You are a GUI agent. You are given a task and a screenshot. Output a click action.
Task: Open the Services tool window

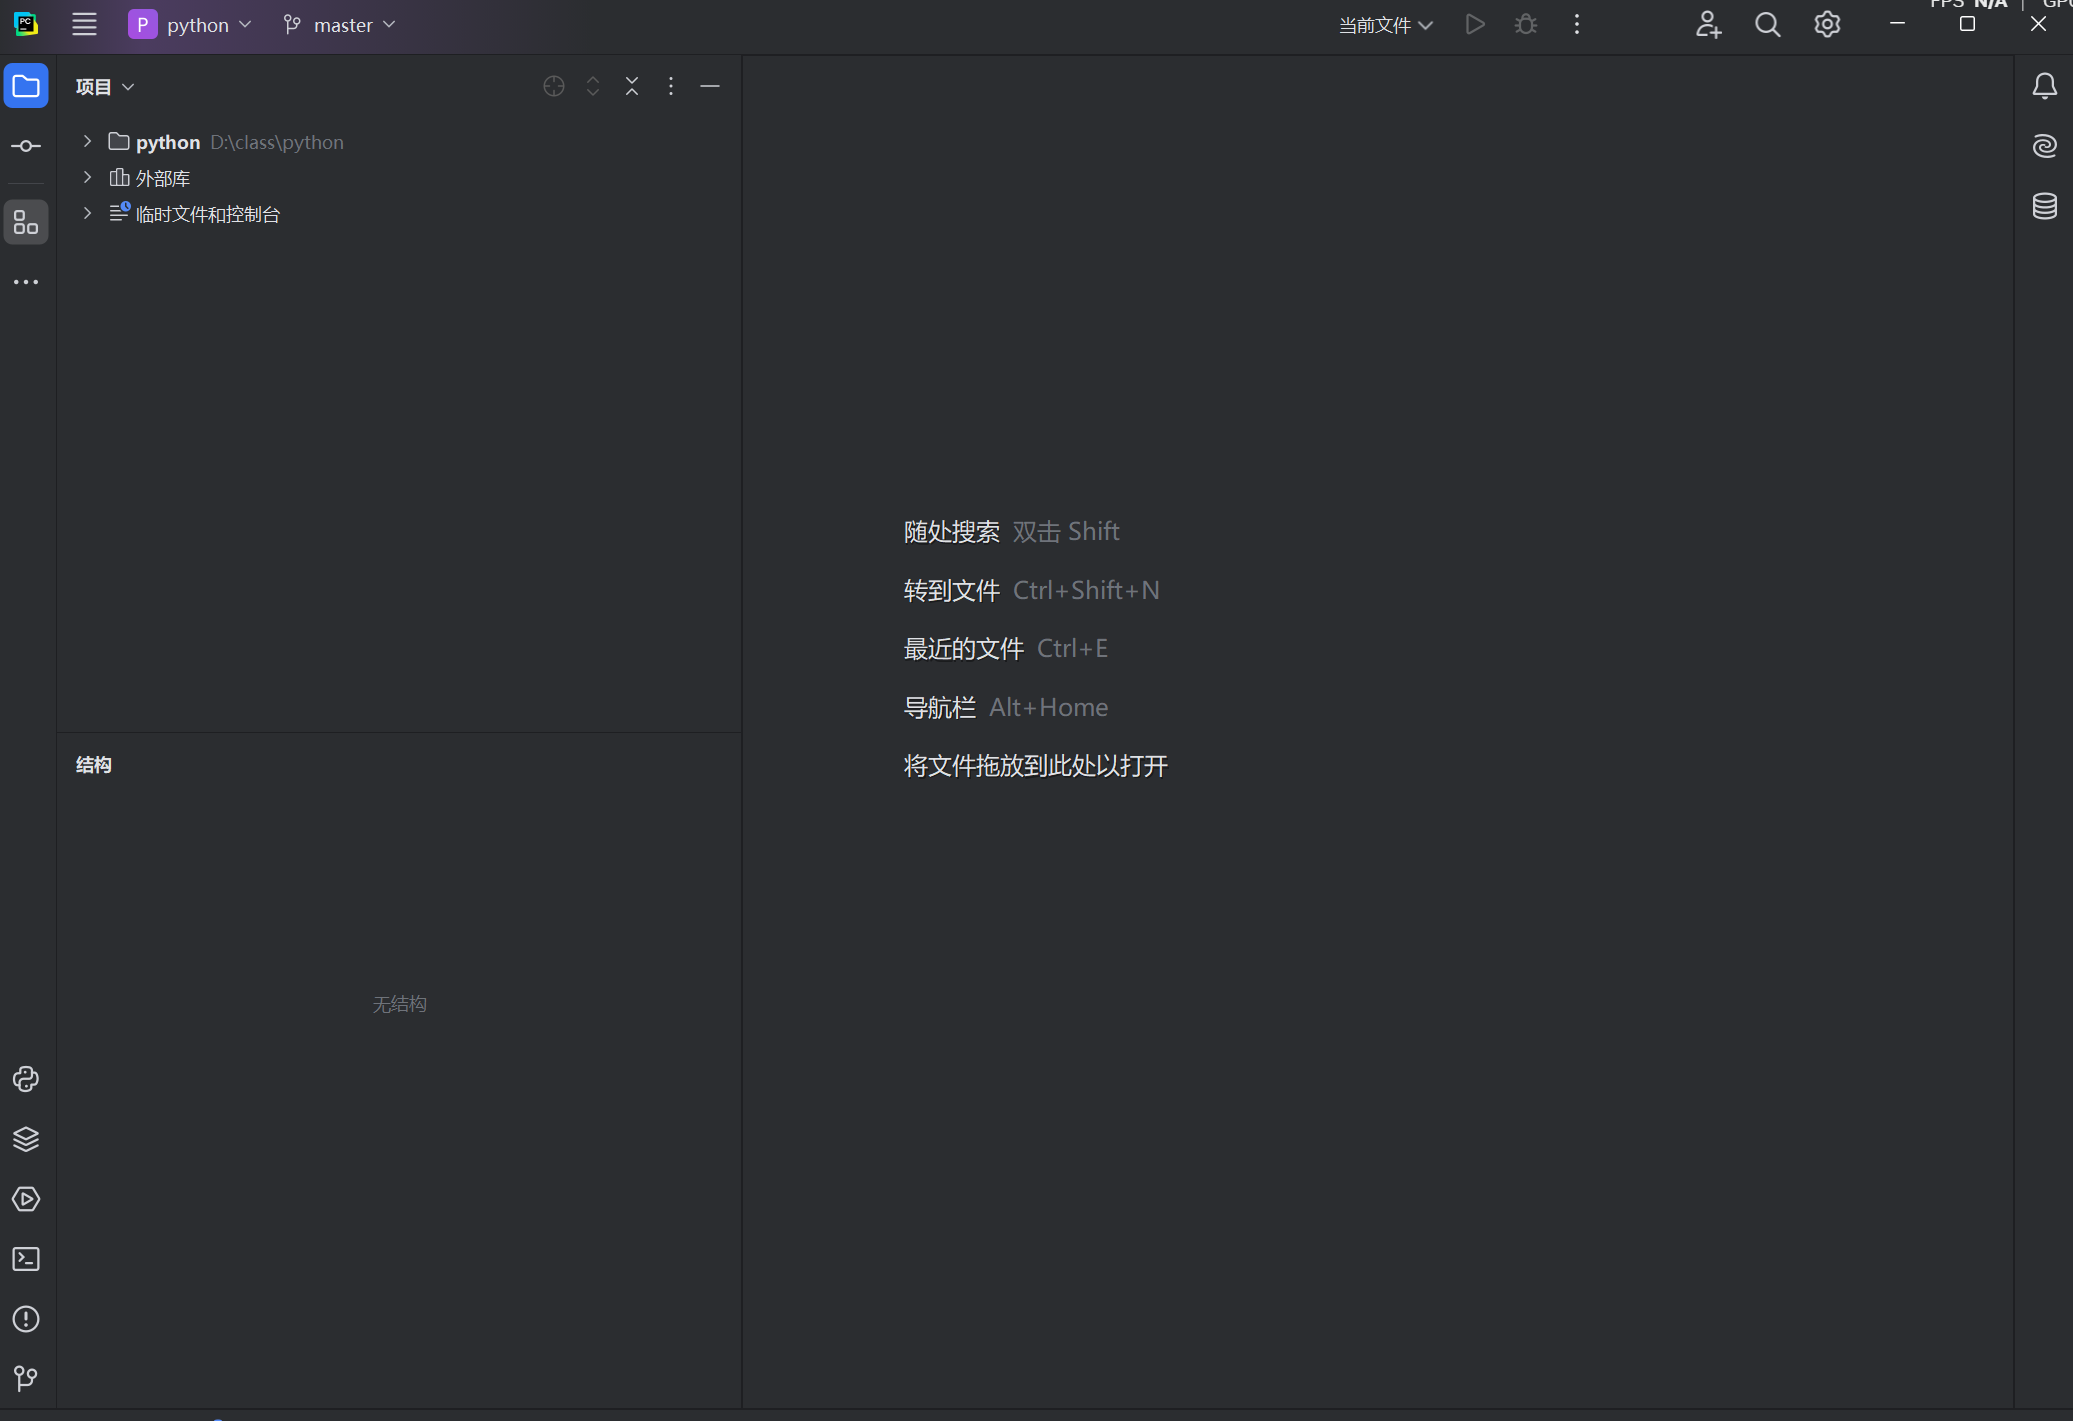pos(26,1199)
